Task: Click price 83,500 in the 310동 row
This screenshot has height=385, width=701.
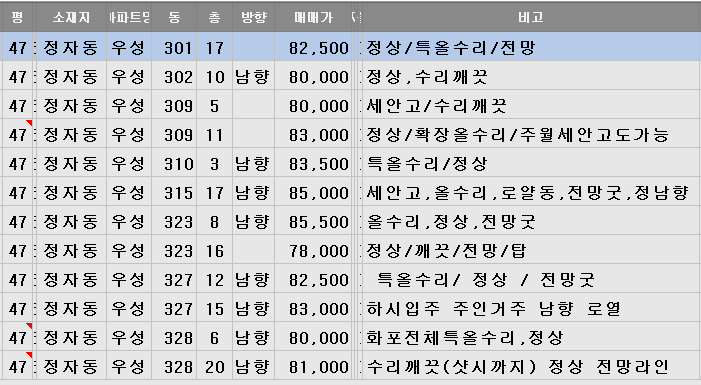Action: point(318,164)
